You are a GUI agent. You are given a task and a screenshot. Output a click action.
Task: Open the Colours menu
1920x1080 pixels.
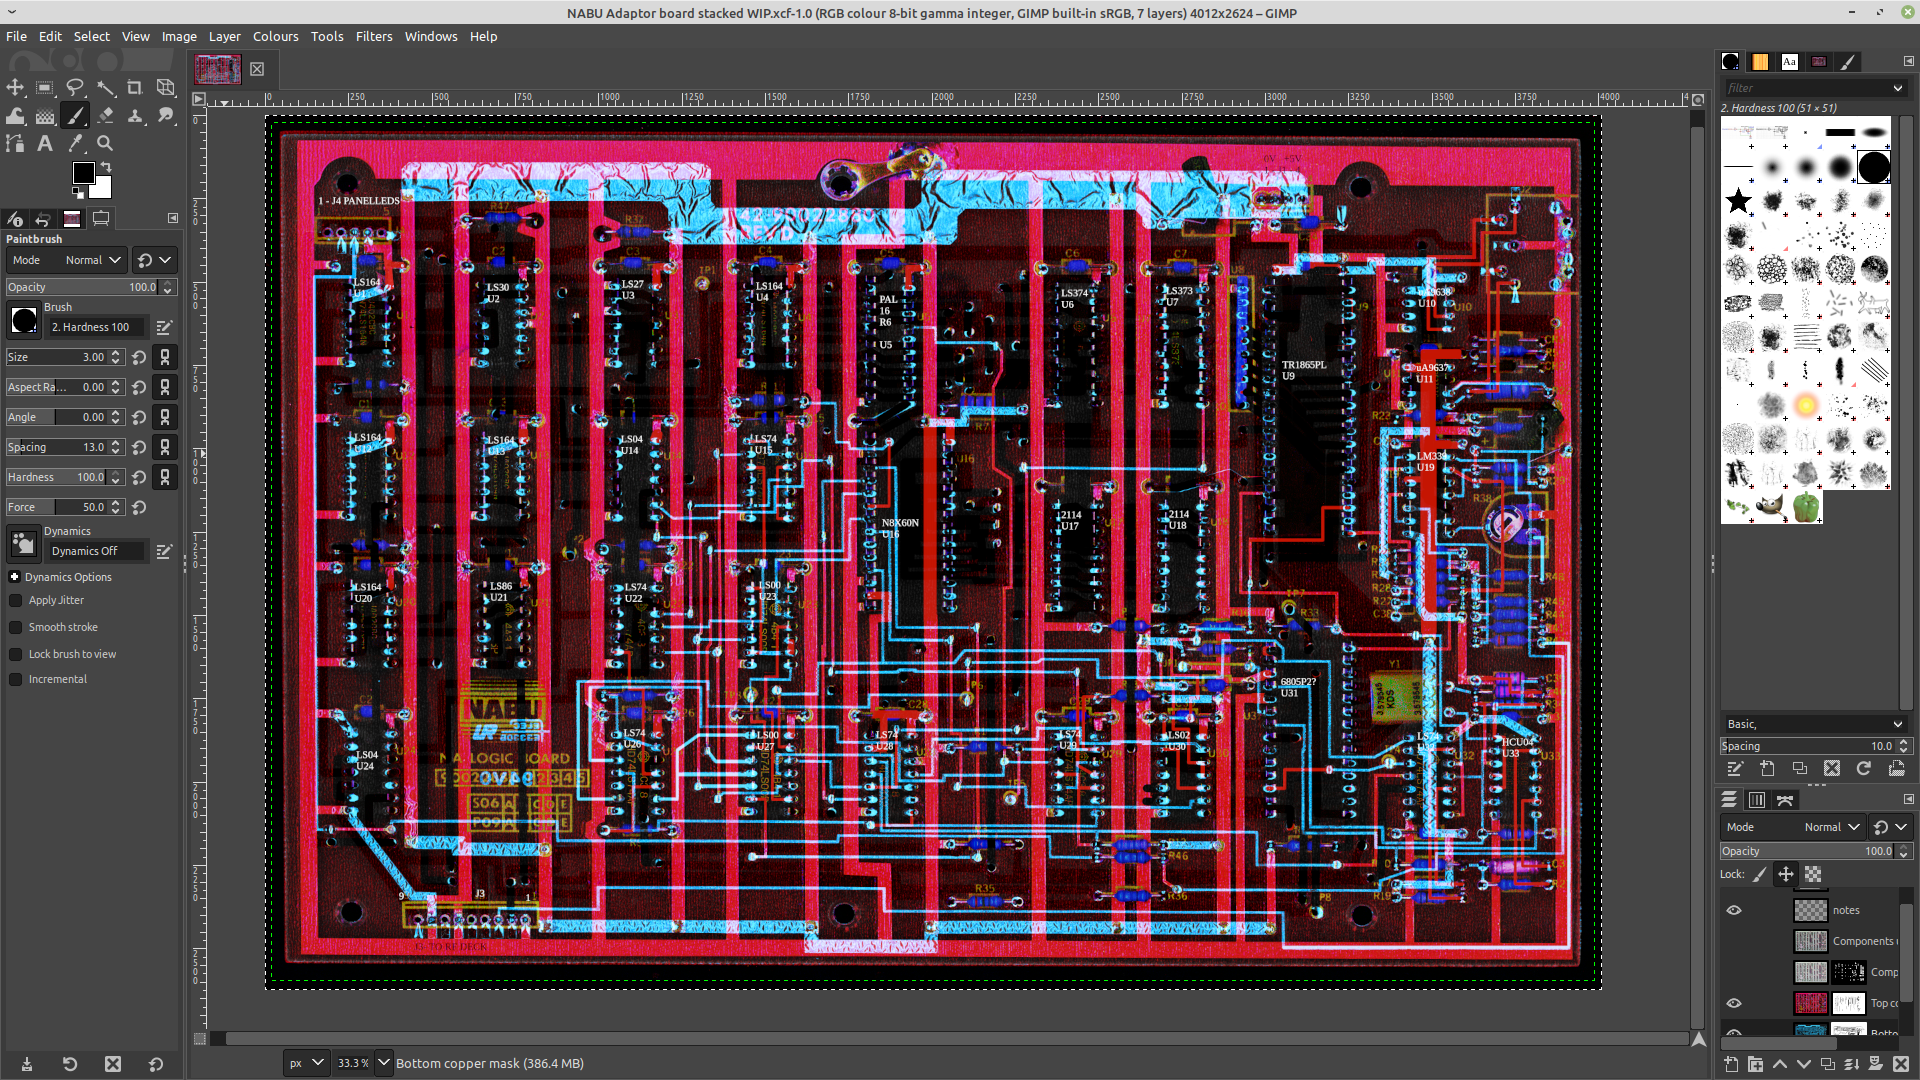click(275, 36)
